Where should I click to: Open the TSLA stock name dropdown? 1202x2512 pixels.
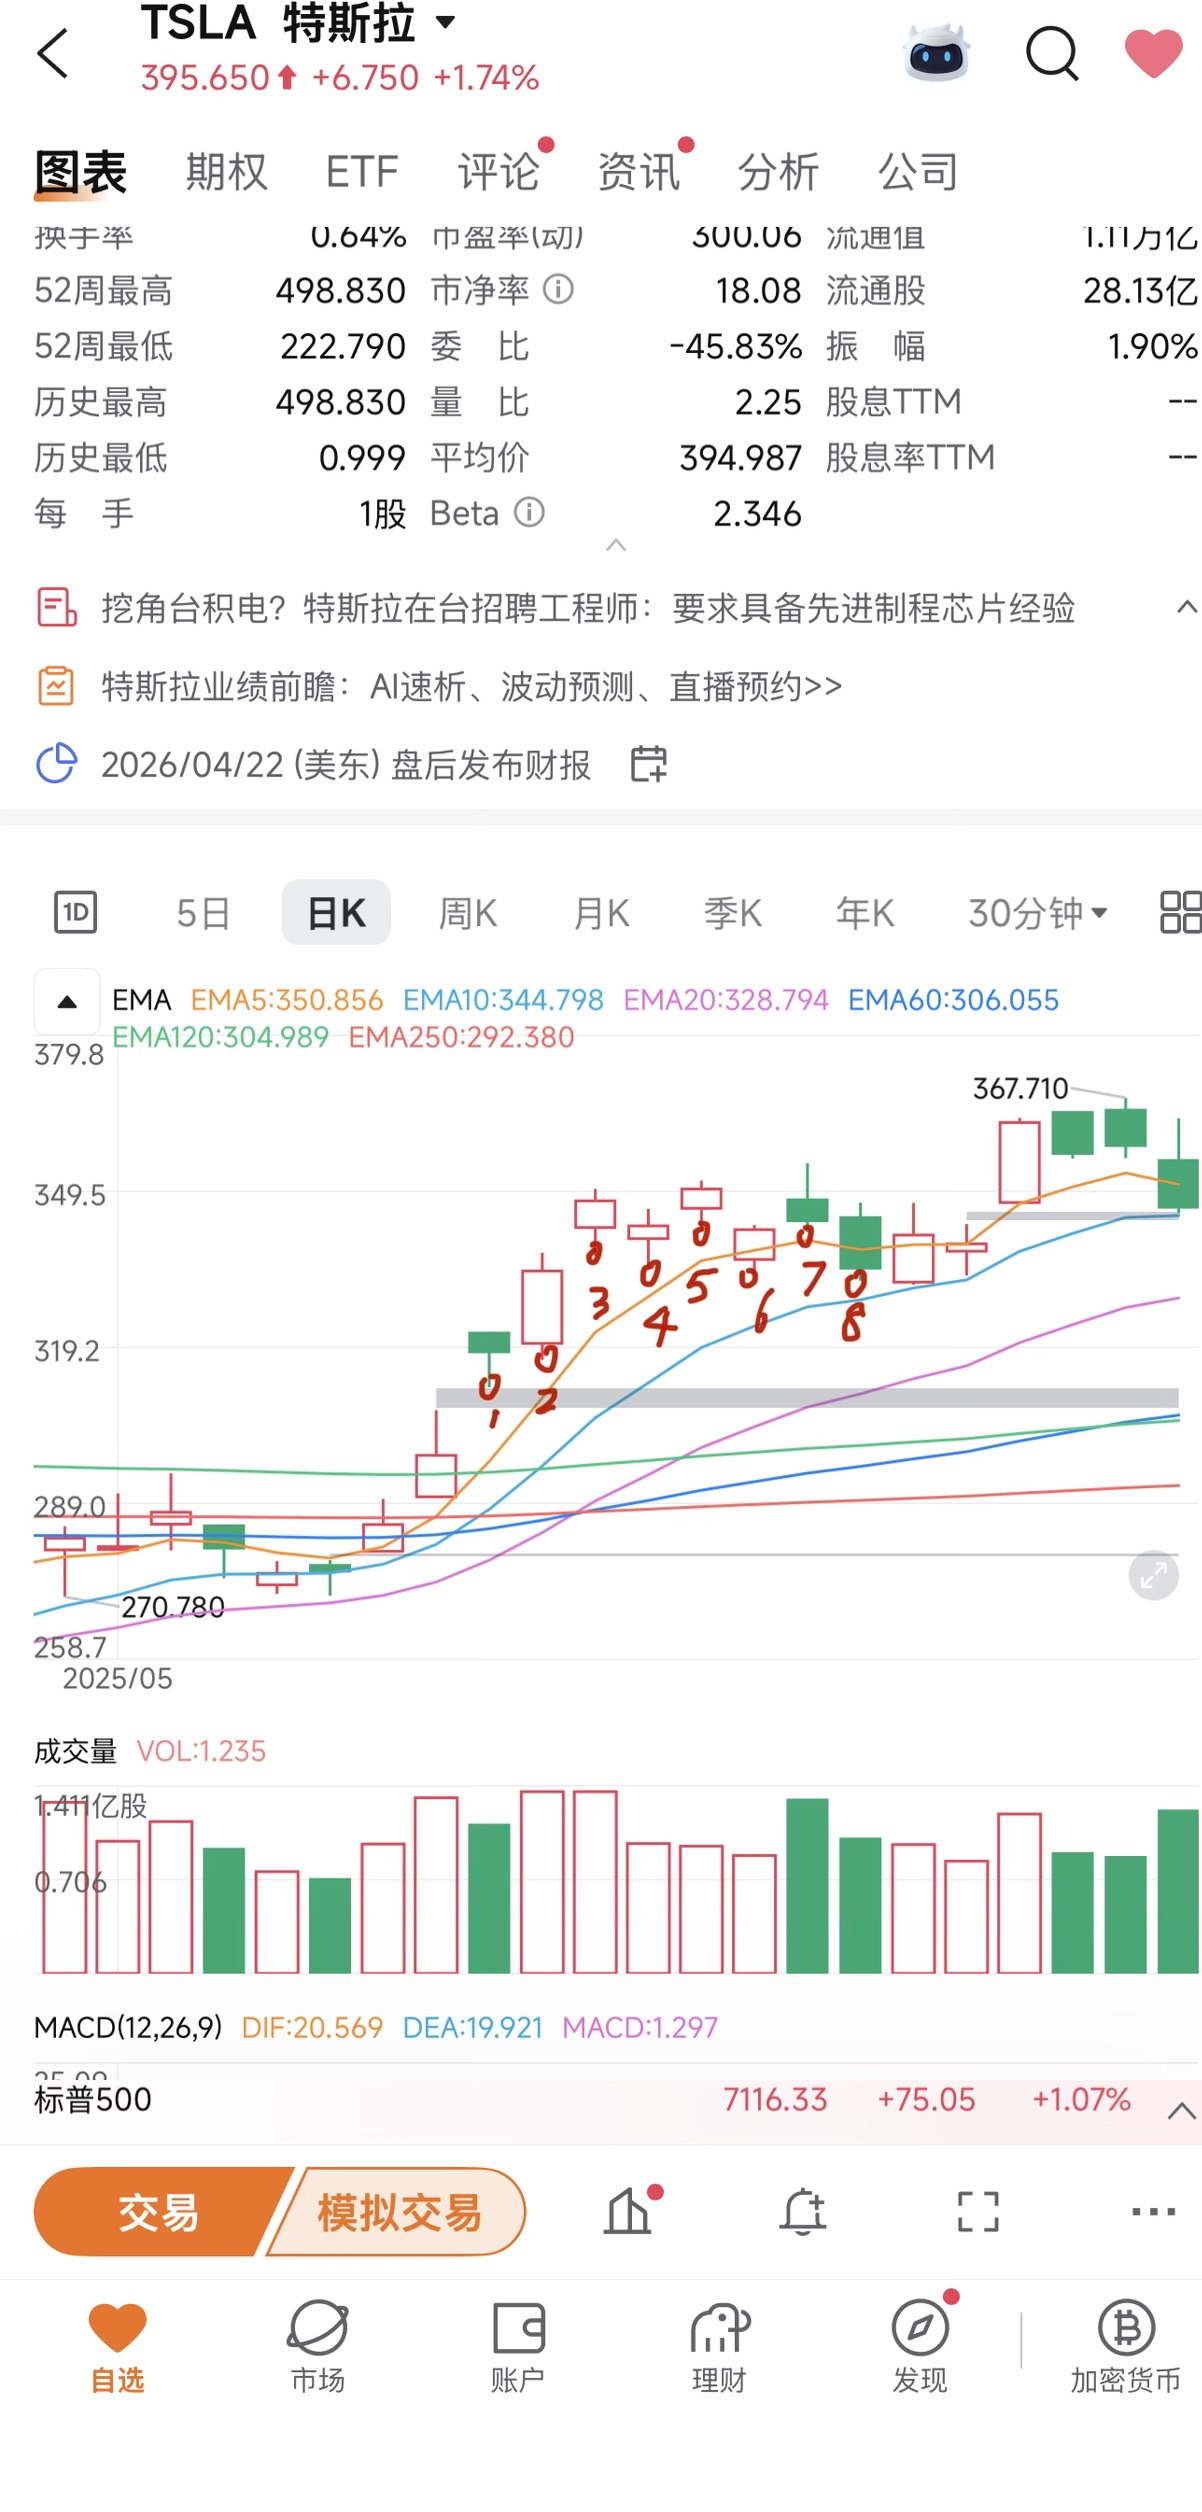[446, 22]
